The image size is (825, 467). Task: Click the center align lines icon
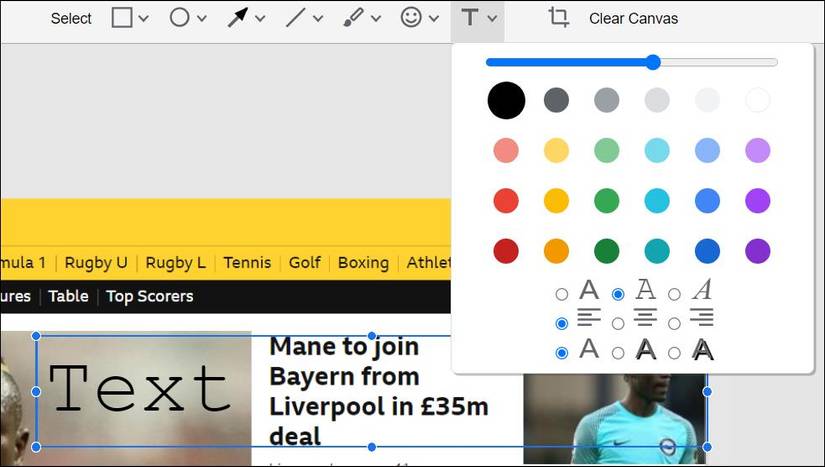click(645, 317)
